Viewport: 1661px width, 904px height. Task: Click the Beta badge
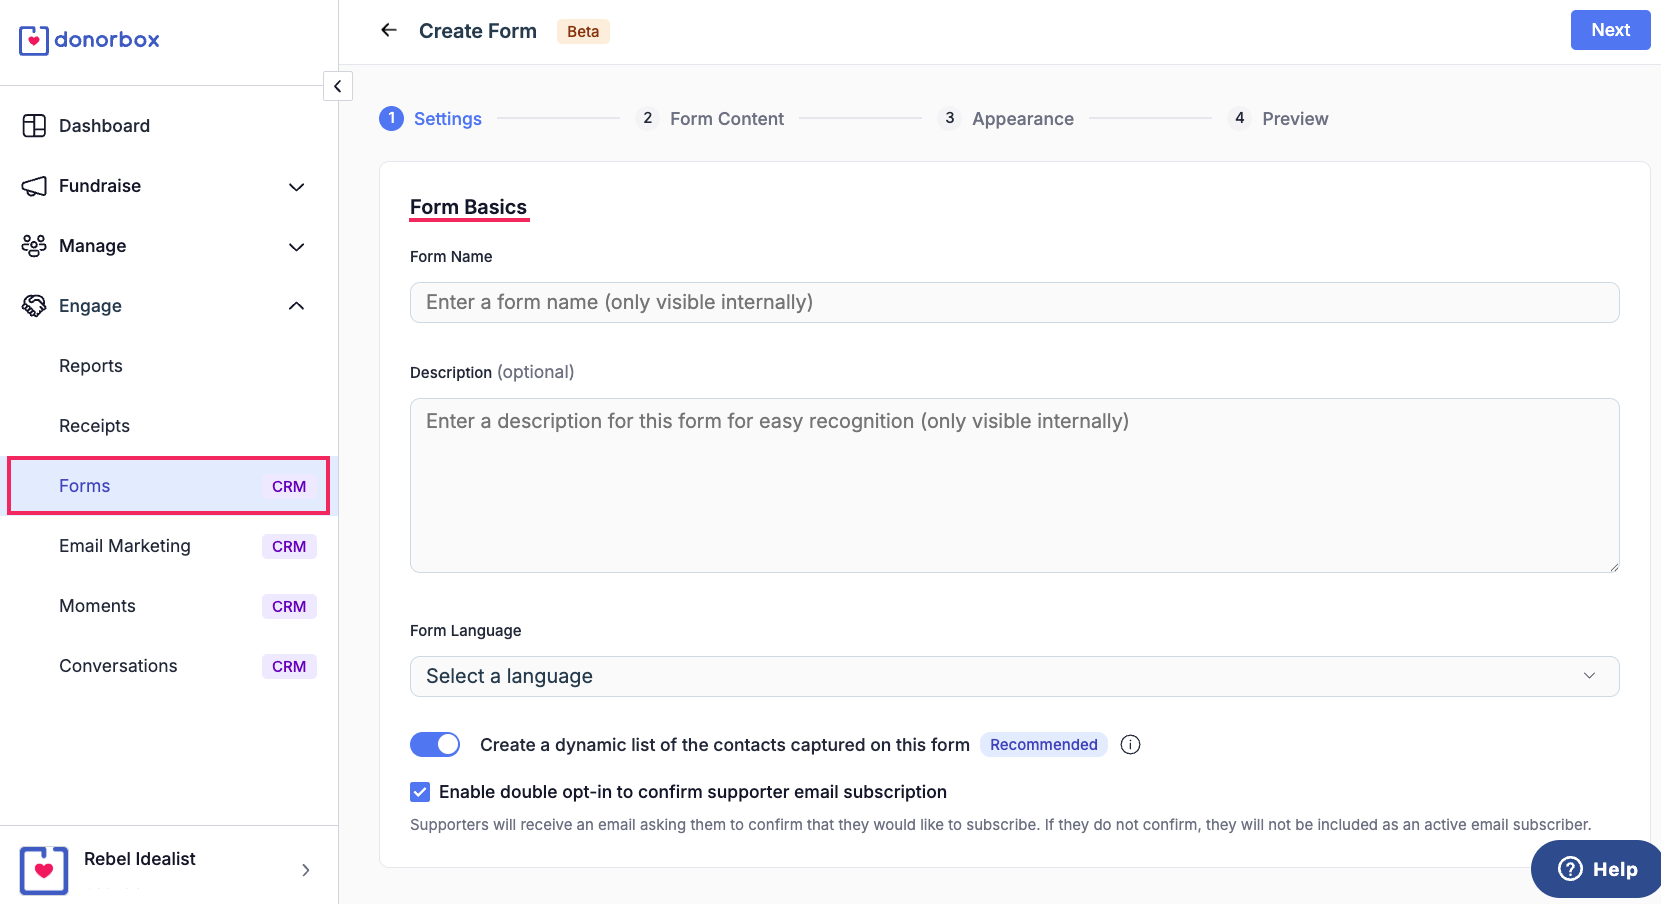point(583,31)
